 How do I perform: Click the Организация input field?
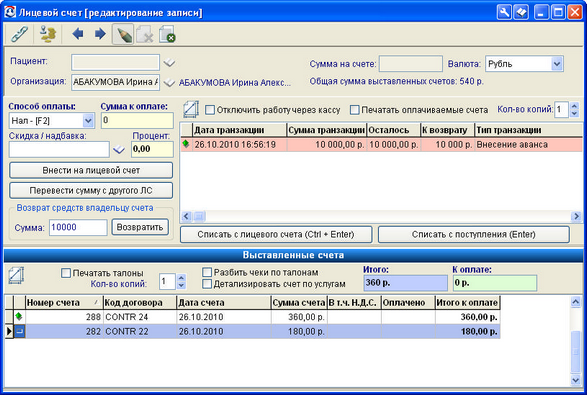point(115,82)
